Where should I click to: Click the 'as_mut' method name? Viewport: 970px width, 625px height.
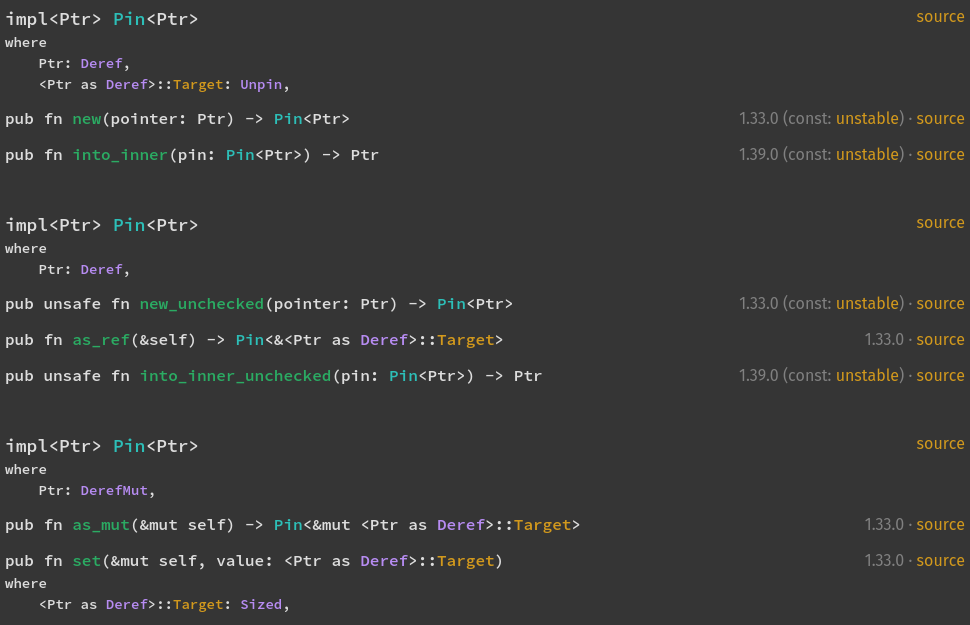click(100, 525)
